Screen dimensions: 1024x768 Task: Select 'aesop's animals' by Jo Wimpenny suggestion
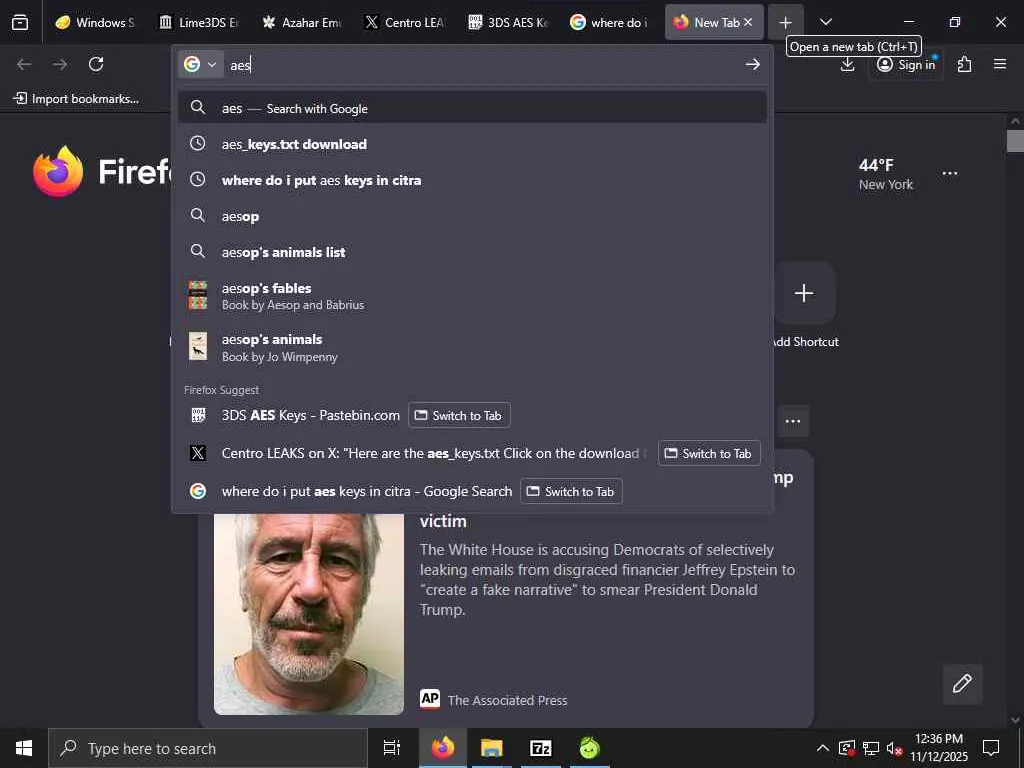pos(472,347)
